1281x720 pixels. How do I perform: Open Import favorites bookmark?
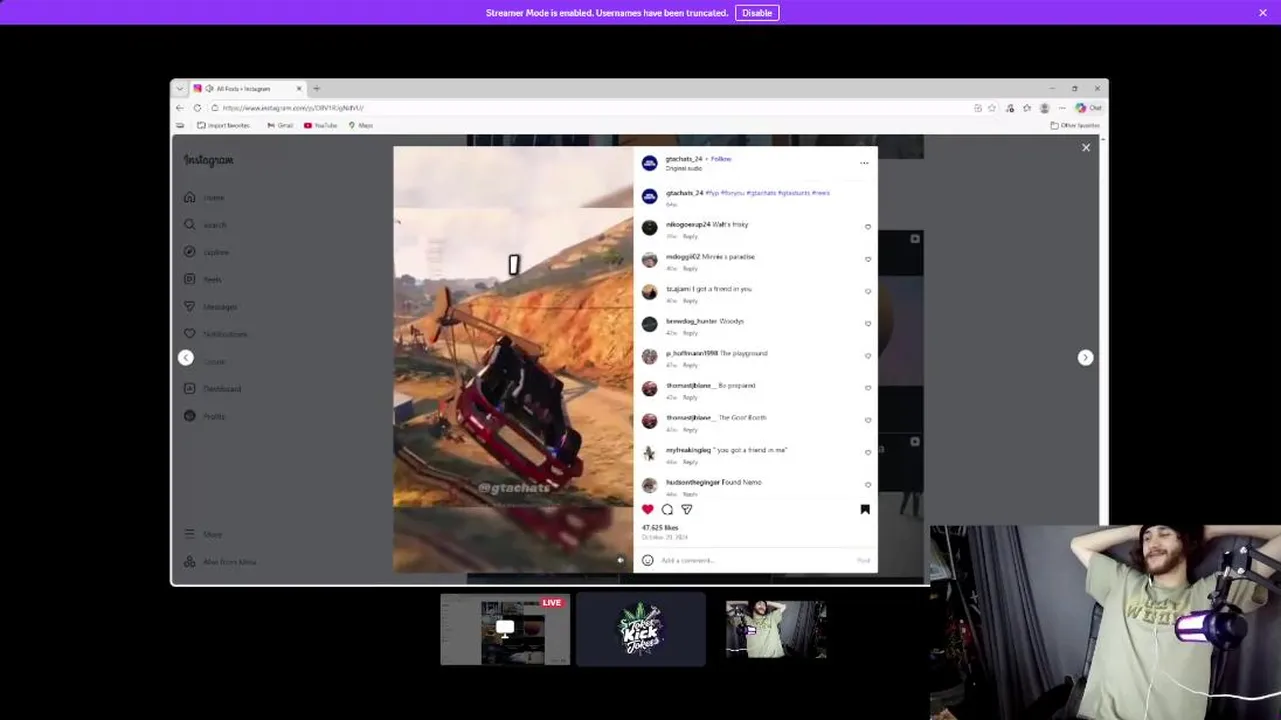(224, 125)
